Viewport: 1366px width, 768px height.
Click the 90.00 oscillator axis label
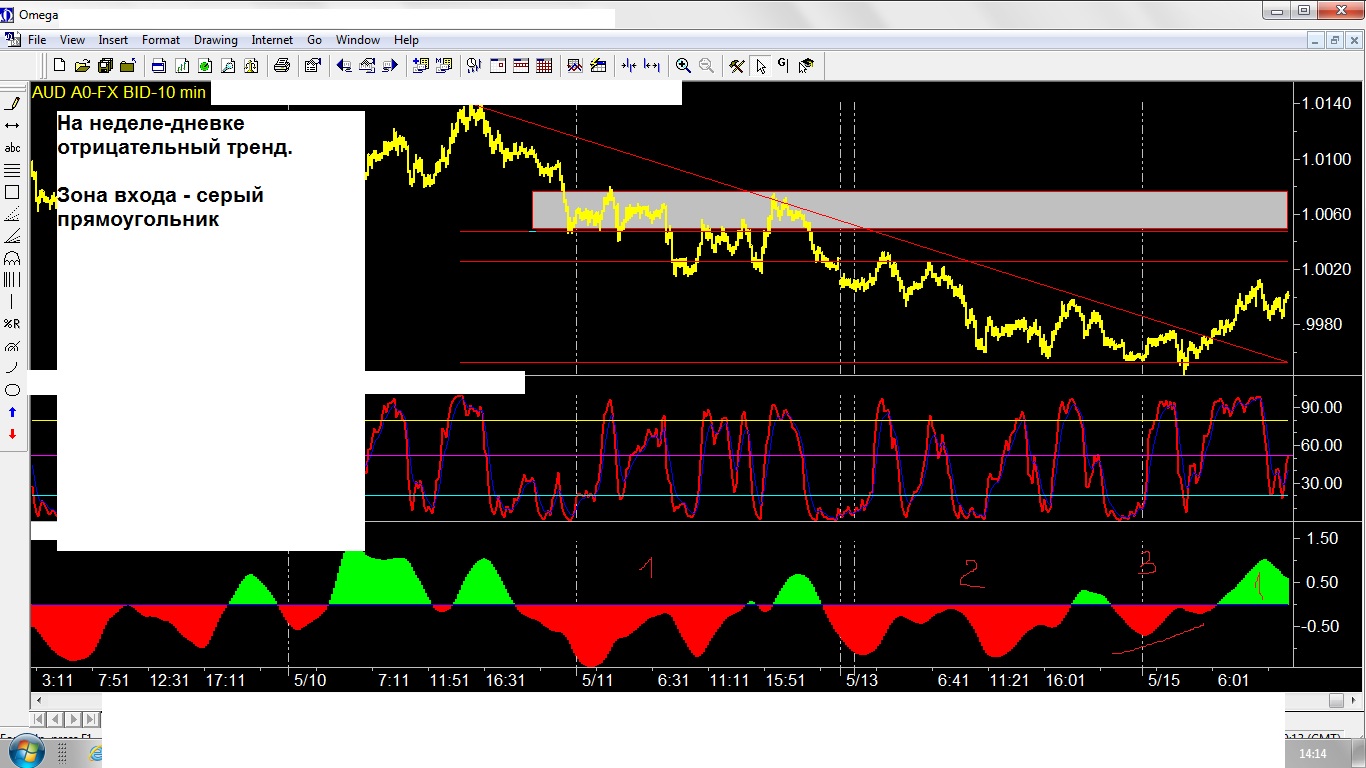tap(1319, 408)
